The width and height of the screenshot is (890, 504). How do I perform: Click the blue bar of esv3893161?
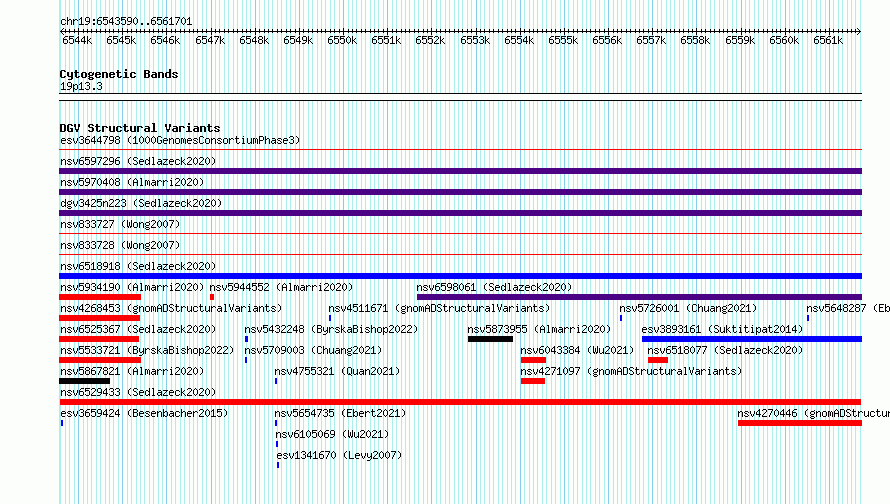click(x=752, y=339)
